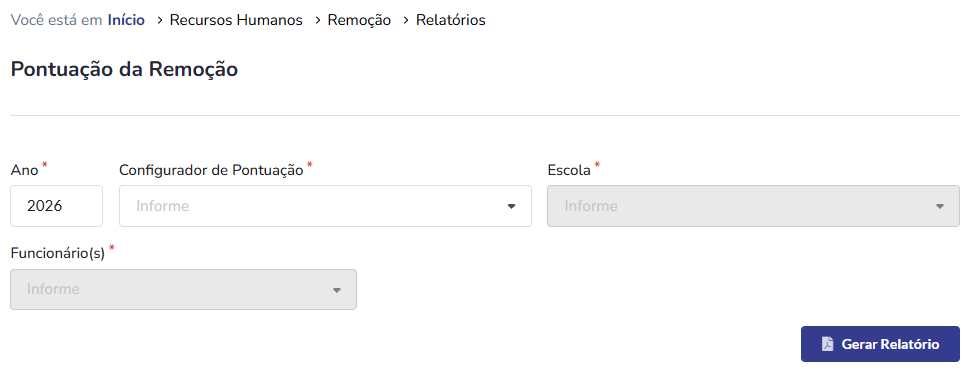Image resolution: width=970 pixels, height=369 pixels.
Task: Open the Funcionário(s) Informe dropdown
Action: pyautogui.click(x=184, y=290)
